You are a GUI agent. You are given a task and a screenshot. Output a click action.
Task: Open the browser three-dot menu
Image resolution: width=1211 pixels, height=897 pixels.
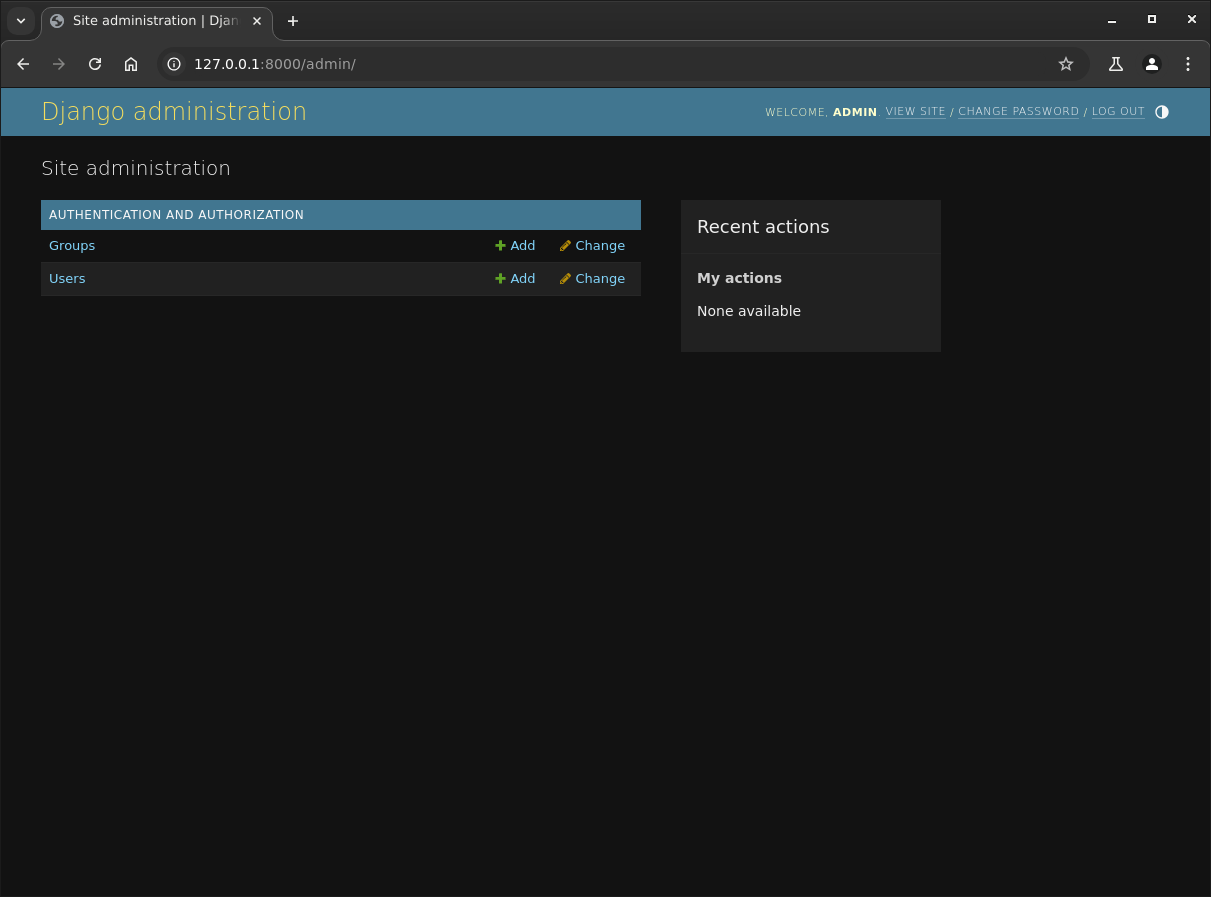[x=1188, y=64]
